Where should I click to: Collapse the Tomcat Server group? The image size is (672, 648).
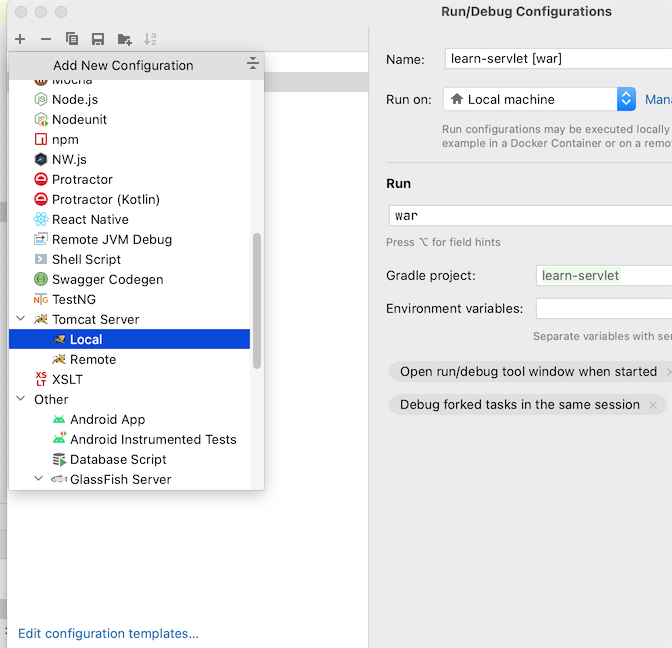tap(20, 319)
